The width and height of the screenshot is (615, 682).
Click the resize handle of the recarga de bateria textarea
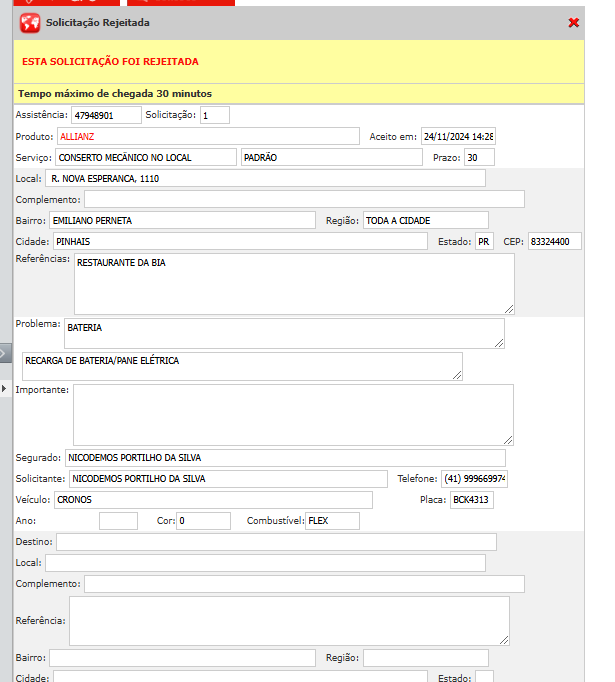[457, 375]
